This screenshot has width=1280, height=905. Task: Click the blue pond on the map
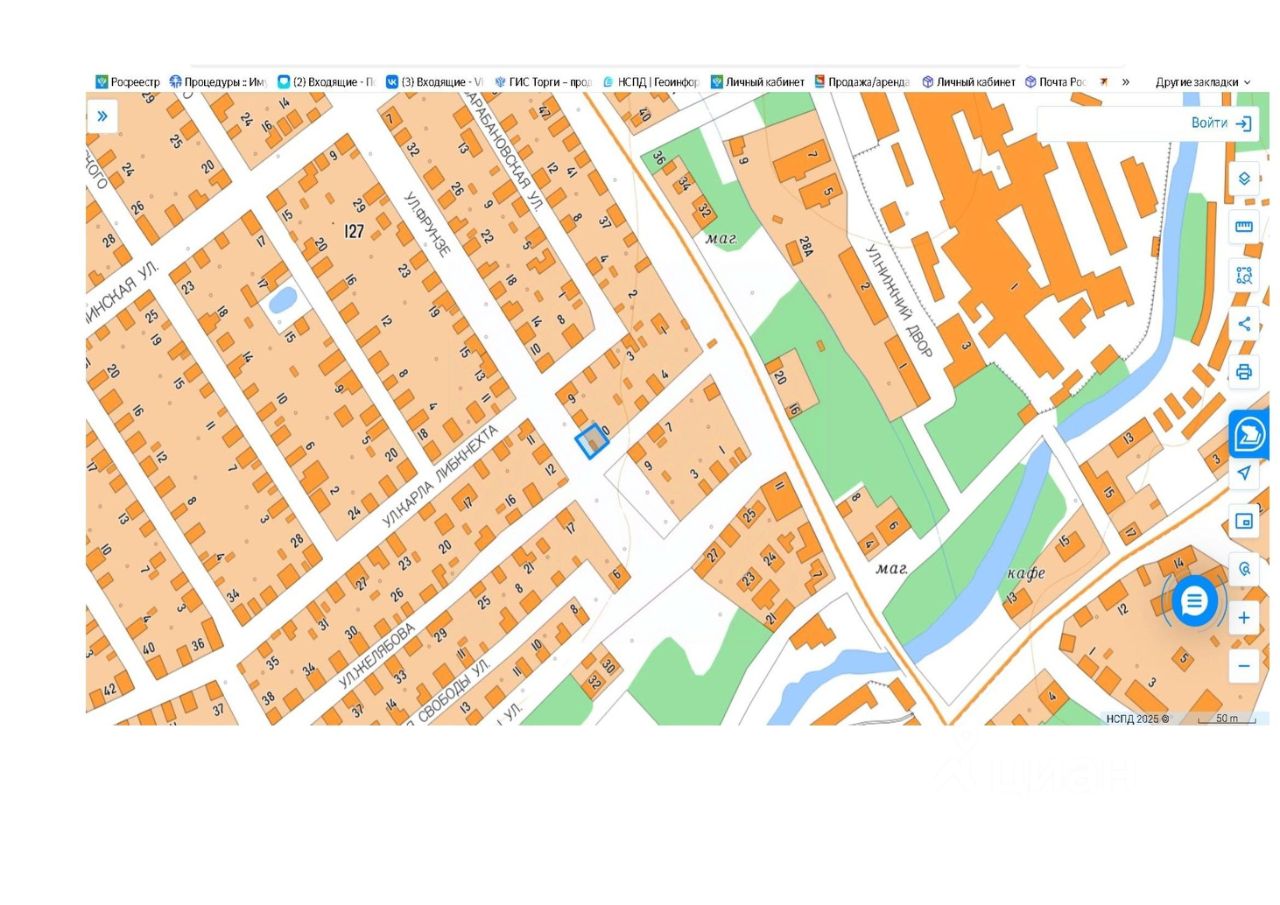click(282, 298)
